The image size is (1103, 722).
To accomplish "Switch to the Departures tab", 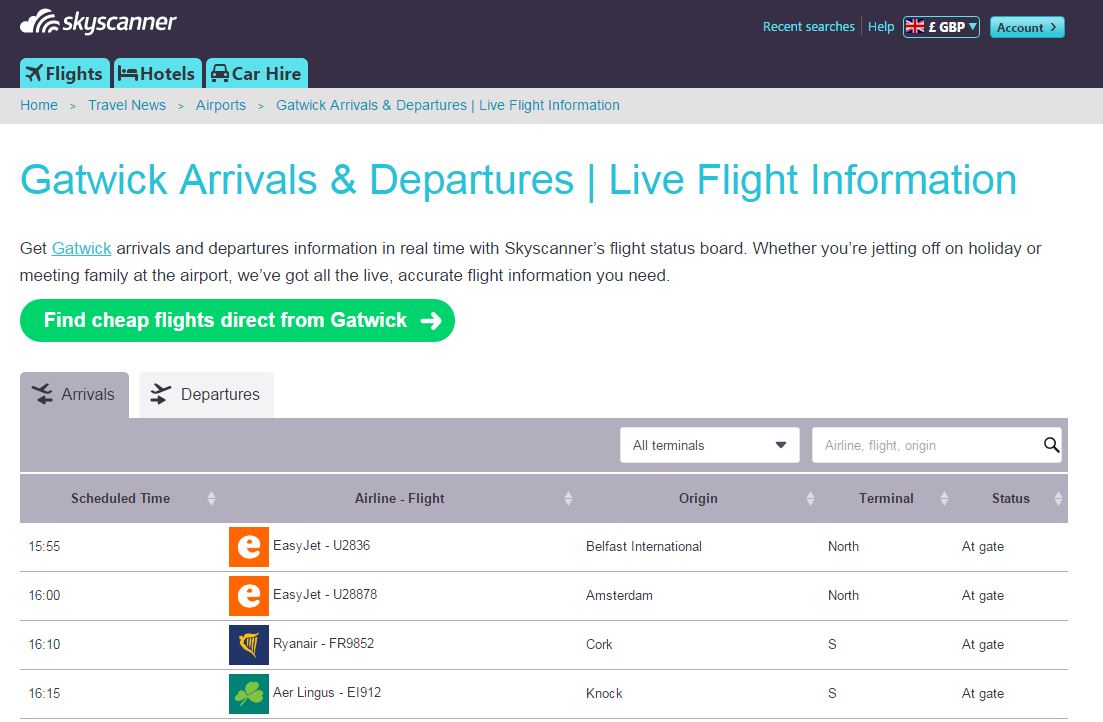I will coord(205,395).
